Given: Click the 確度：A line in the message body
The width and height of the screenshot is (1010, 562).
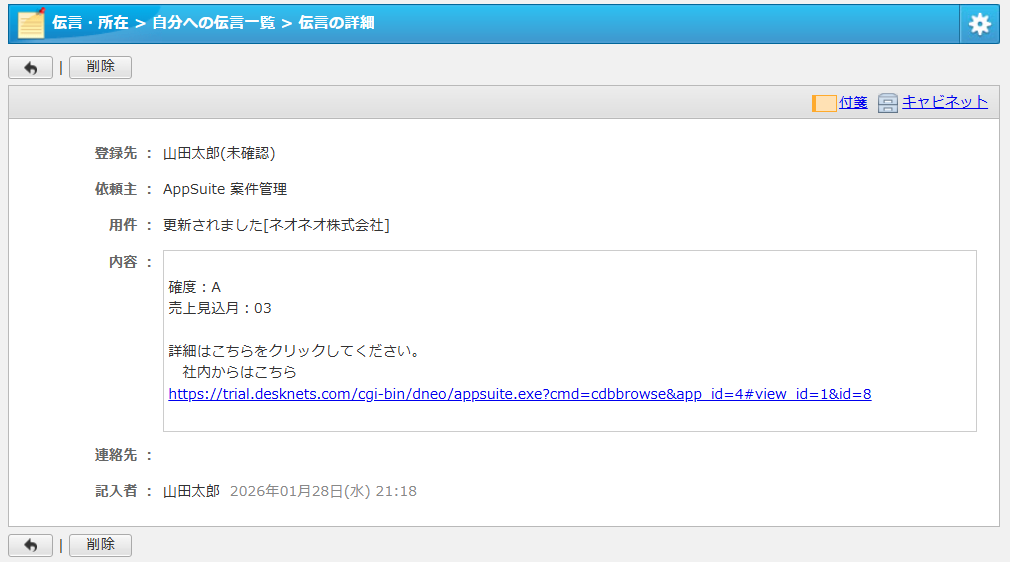Looking at the screenshot, I should [x=195, y=287].
